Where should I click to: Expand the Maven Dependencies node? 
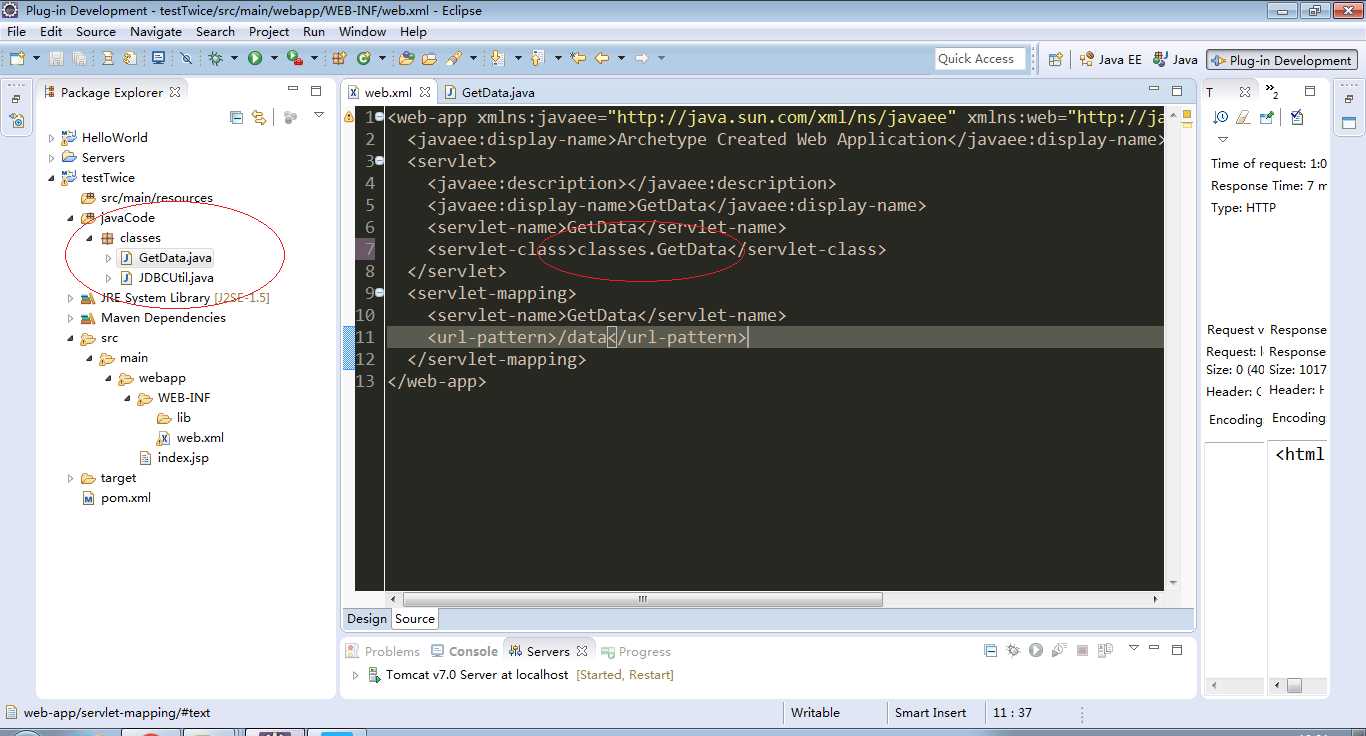(x=70, y=318)
